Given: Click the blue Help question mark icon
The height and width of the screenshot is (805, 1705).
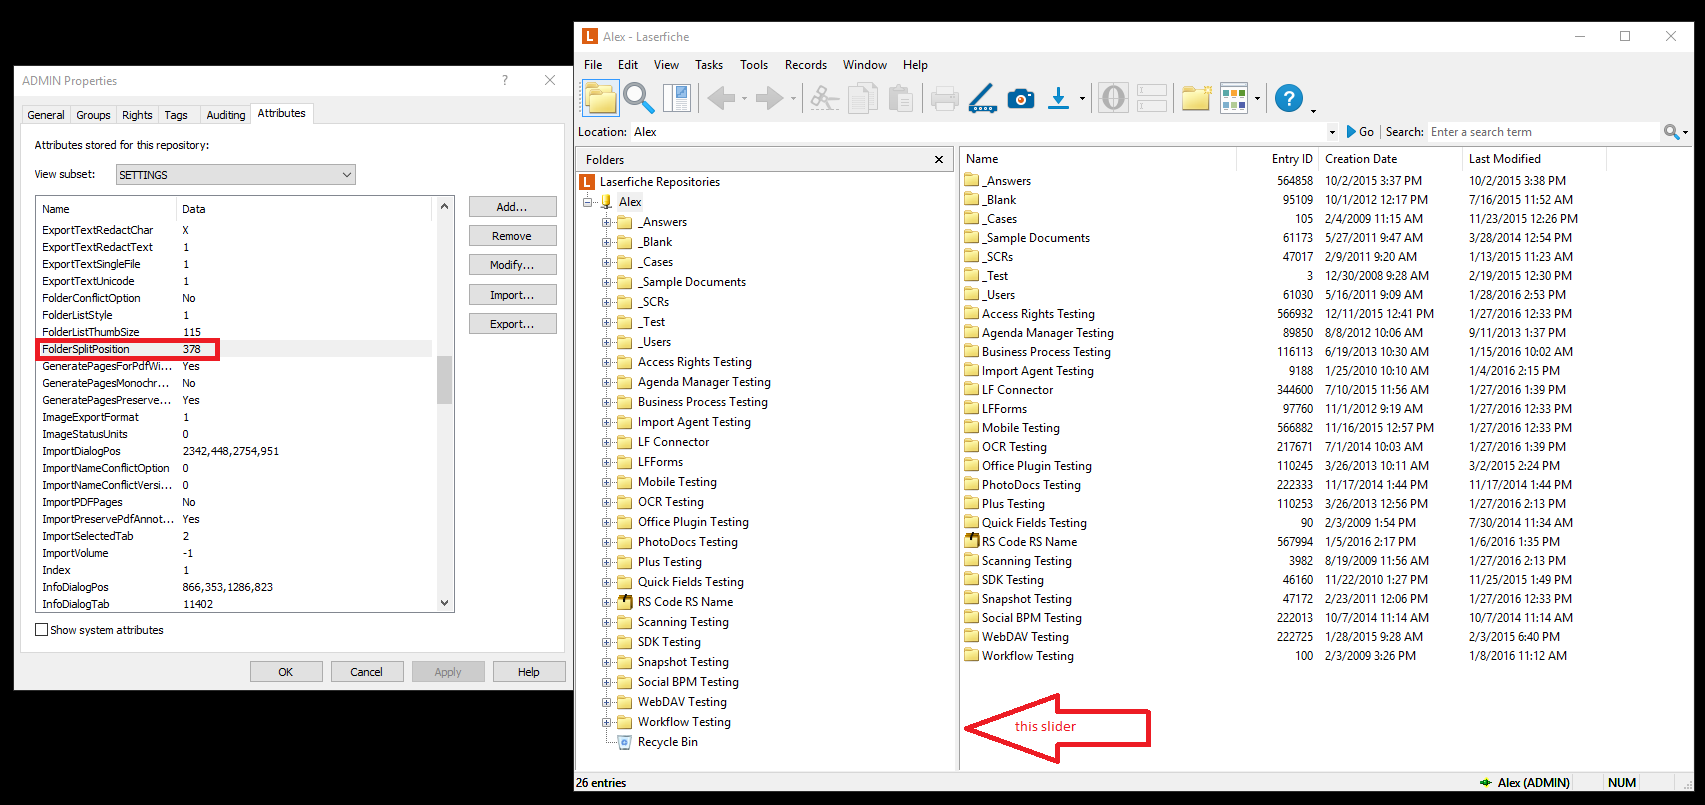Looking at the screenshot, I should [1289, 98].
